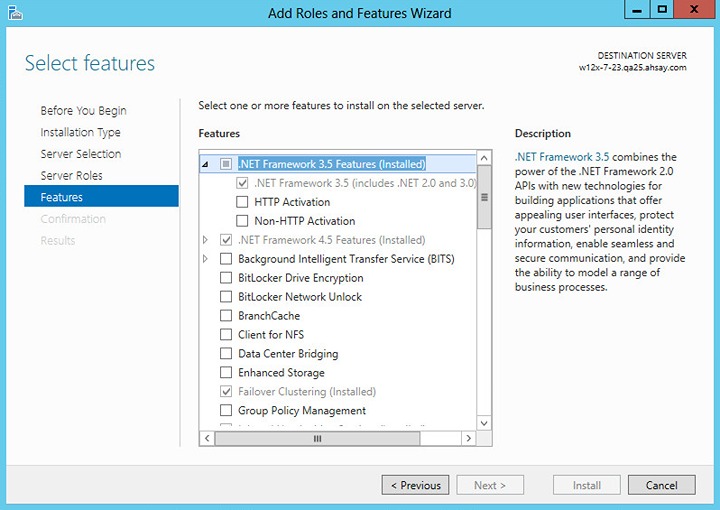Expand Background Intelligent Transfer Service (BITS)
Viewport: 720px width, 510px height.
[206, 259]
